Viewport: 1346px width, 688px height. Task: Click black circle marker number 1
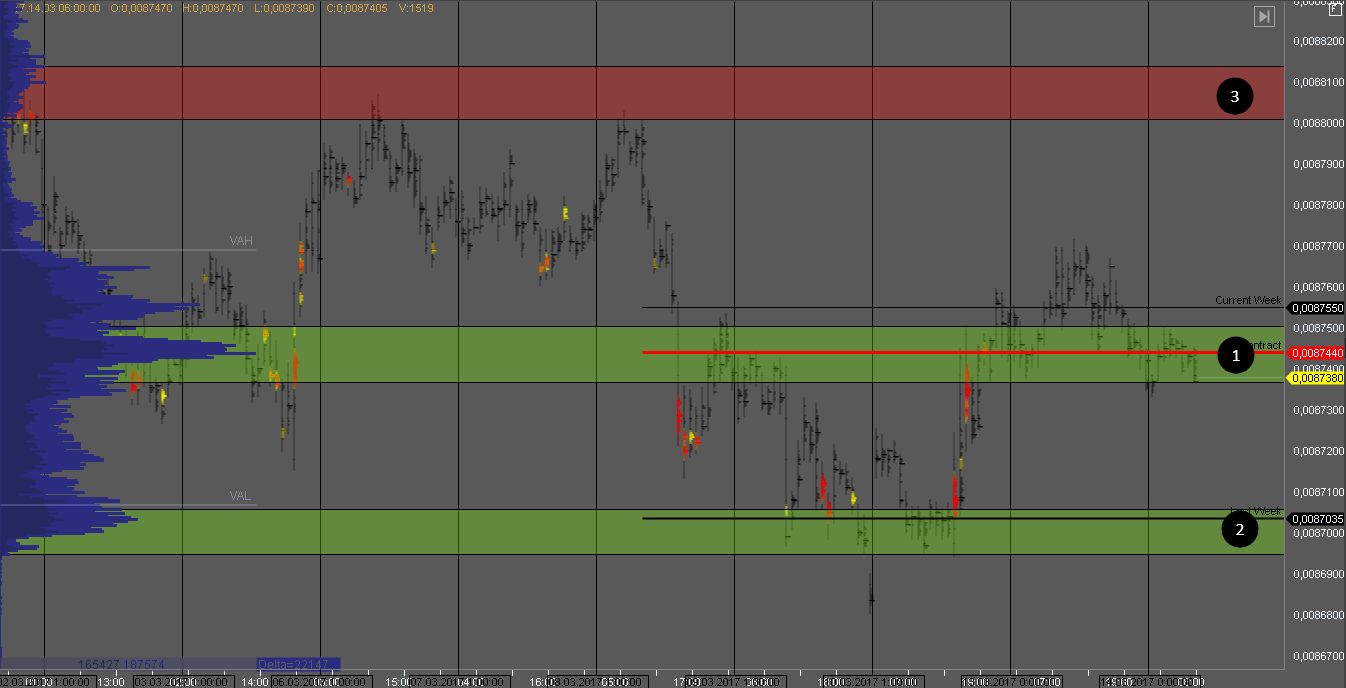(1235, 355)
